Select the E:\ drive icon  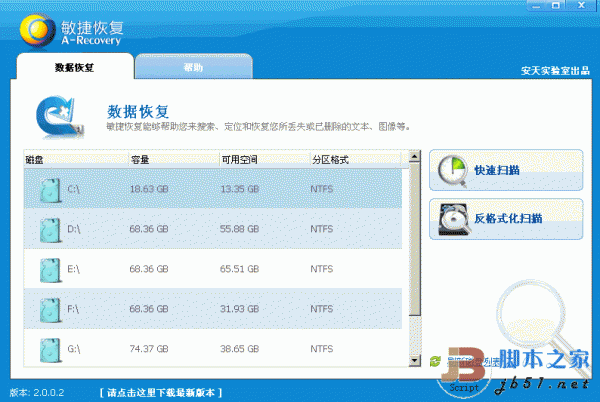tap(51, 270)
